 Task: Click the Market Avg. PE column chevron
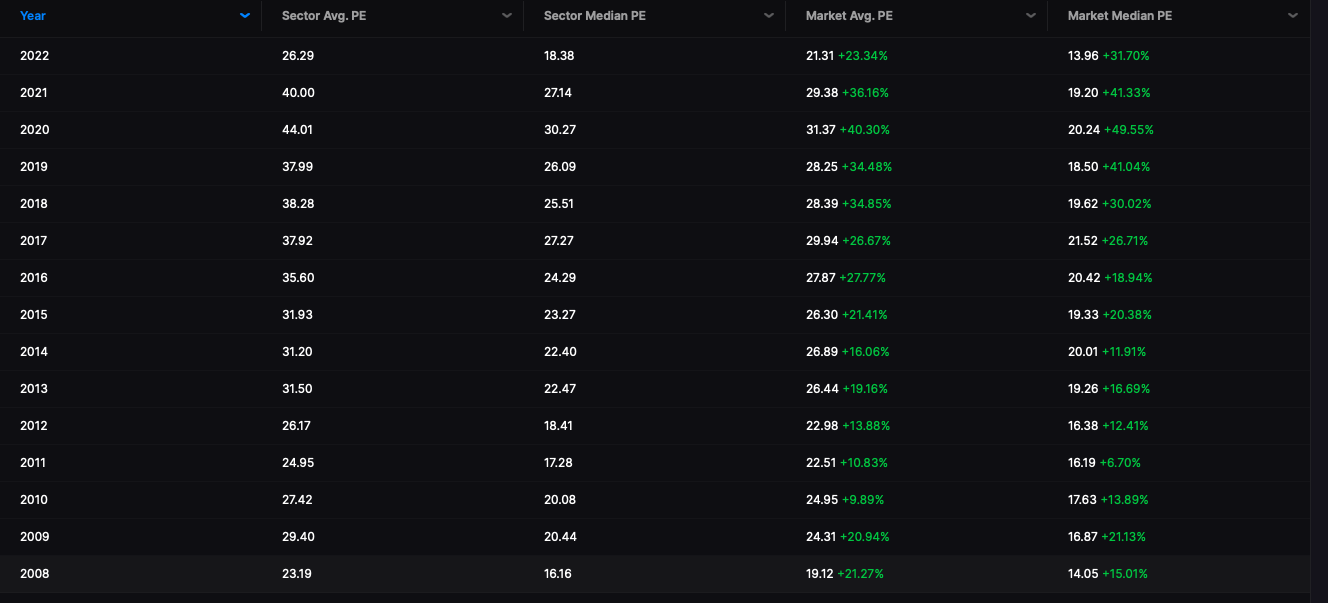coord(1031,16)
